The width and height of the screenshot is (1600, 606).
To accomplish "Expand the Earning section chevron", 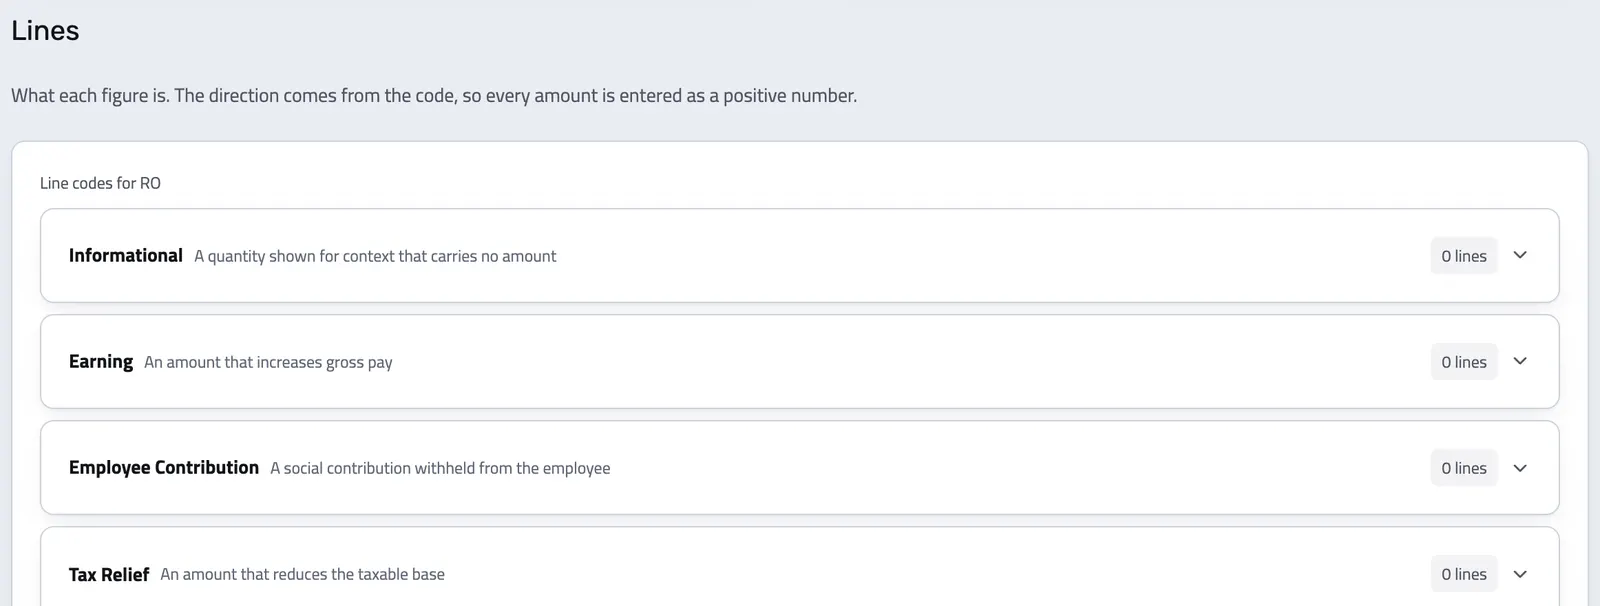I will [x=1520, y=361].
